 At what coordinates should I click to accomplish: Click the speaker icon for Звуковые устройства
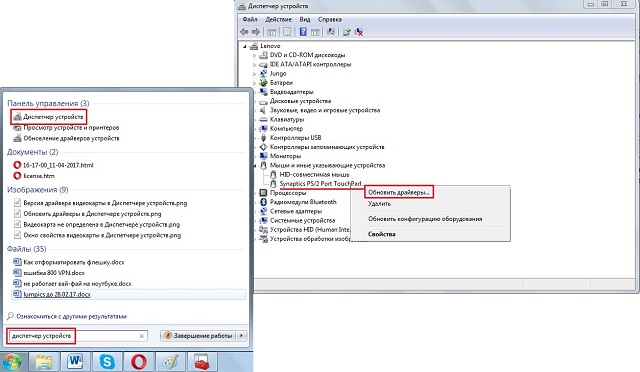point(263,110)
